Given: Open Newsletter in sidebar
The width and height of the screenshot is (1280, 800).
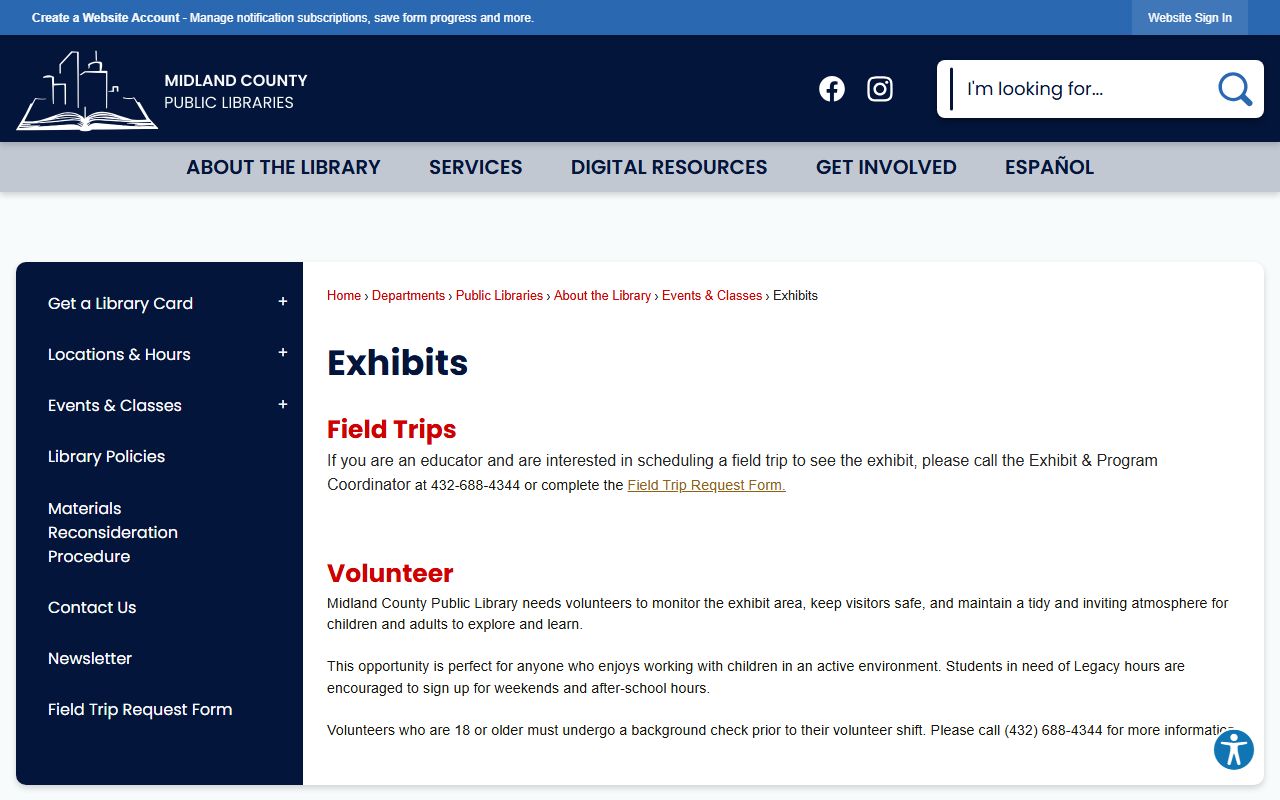Looking at the screenshot, I should click(90, 658).
